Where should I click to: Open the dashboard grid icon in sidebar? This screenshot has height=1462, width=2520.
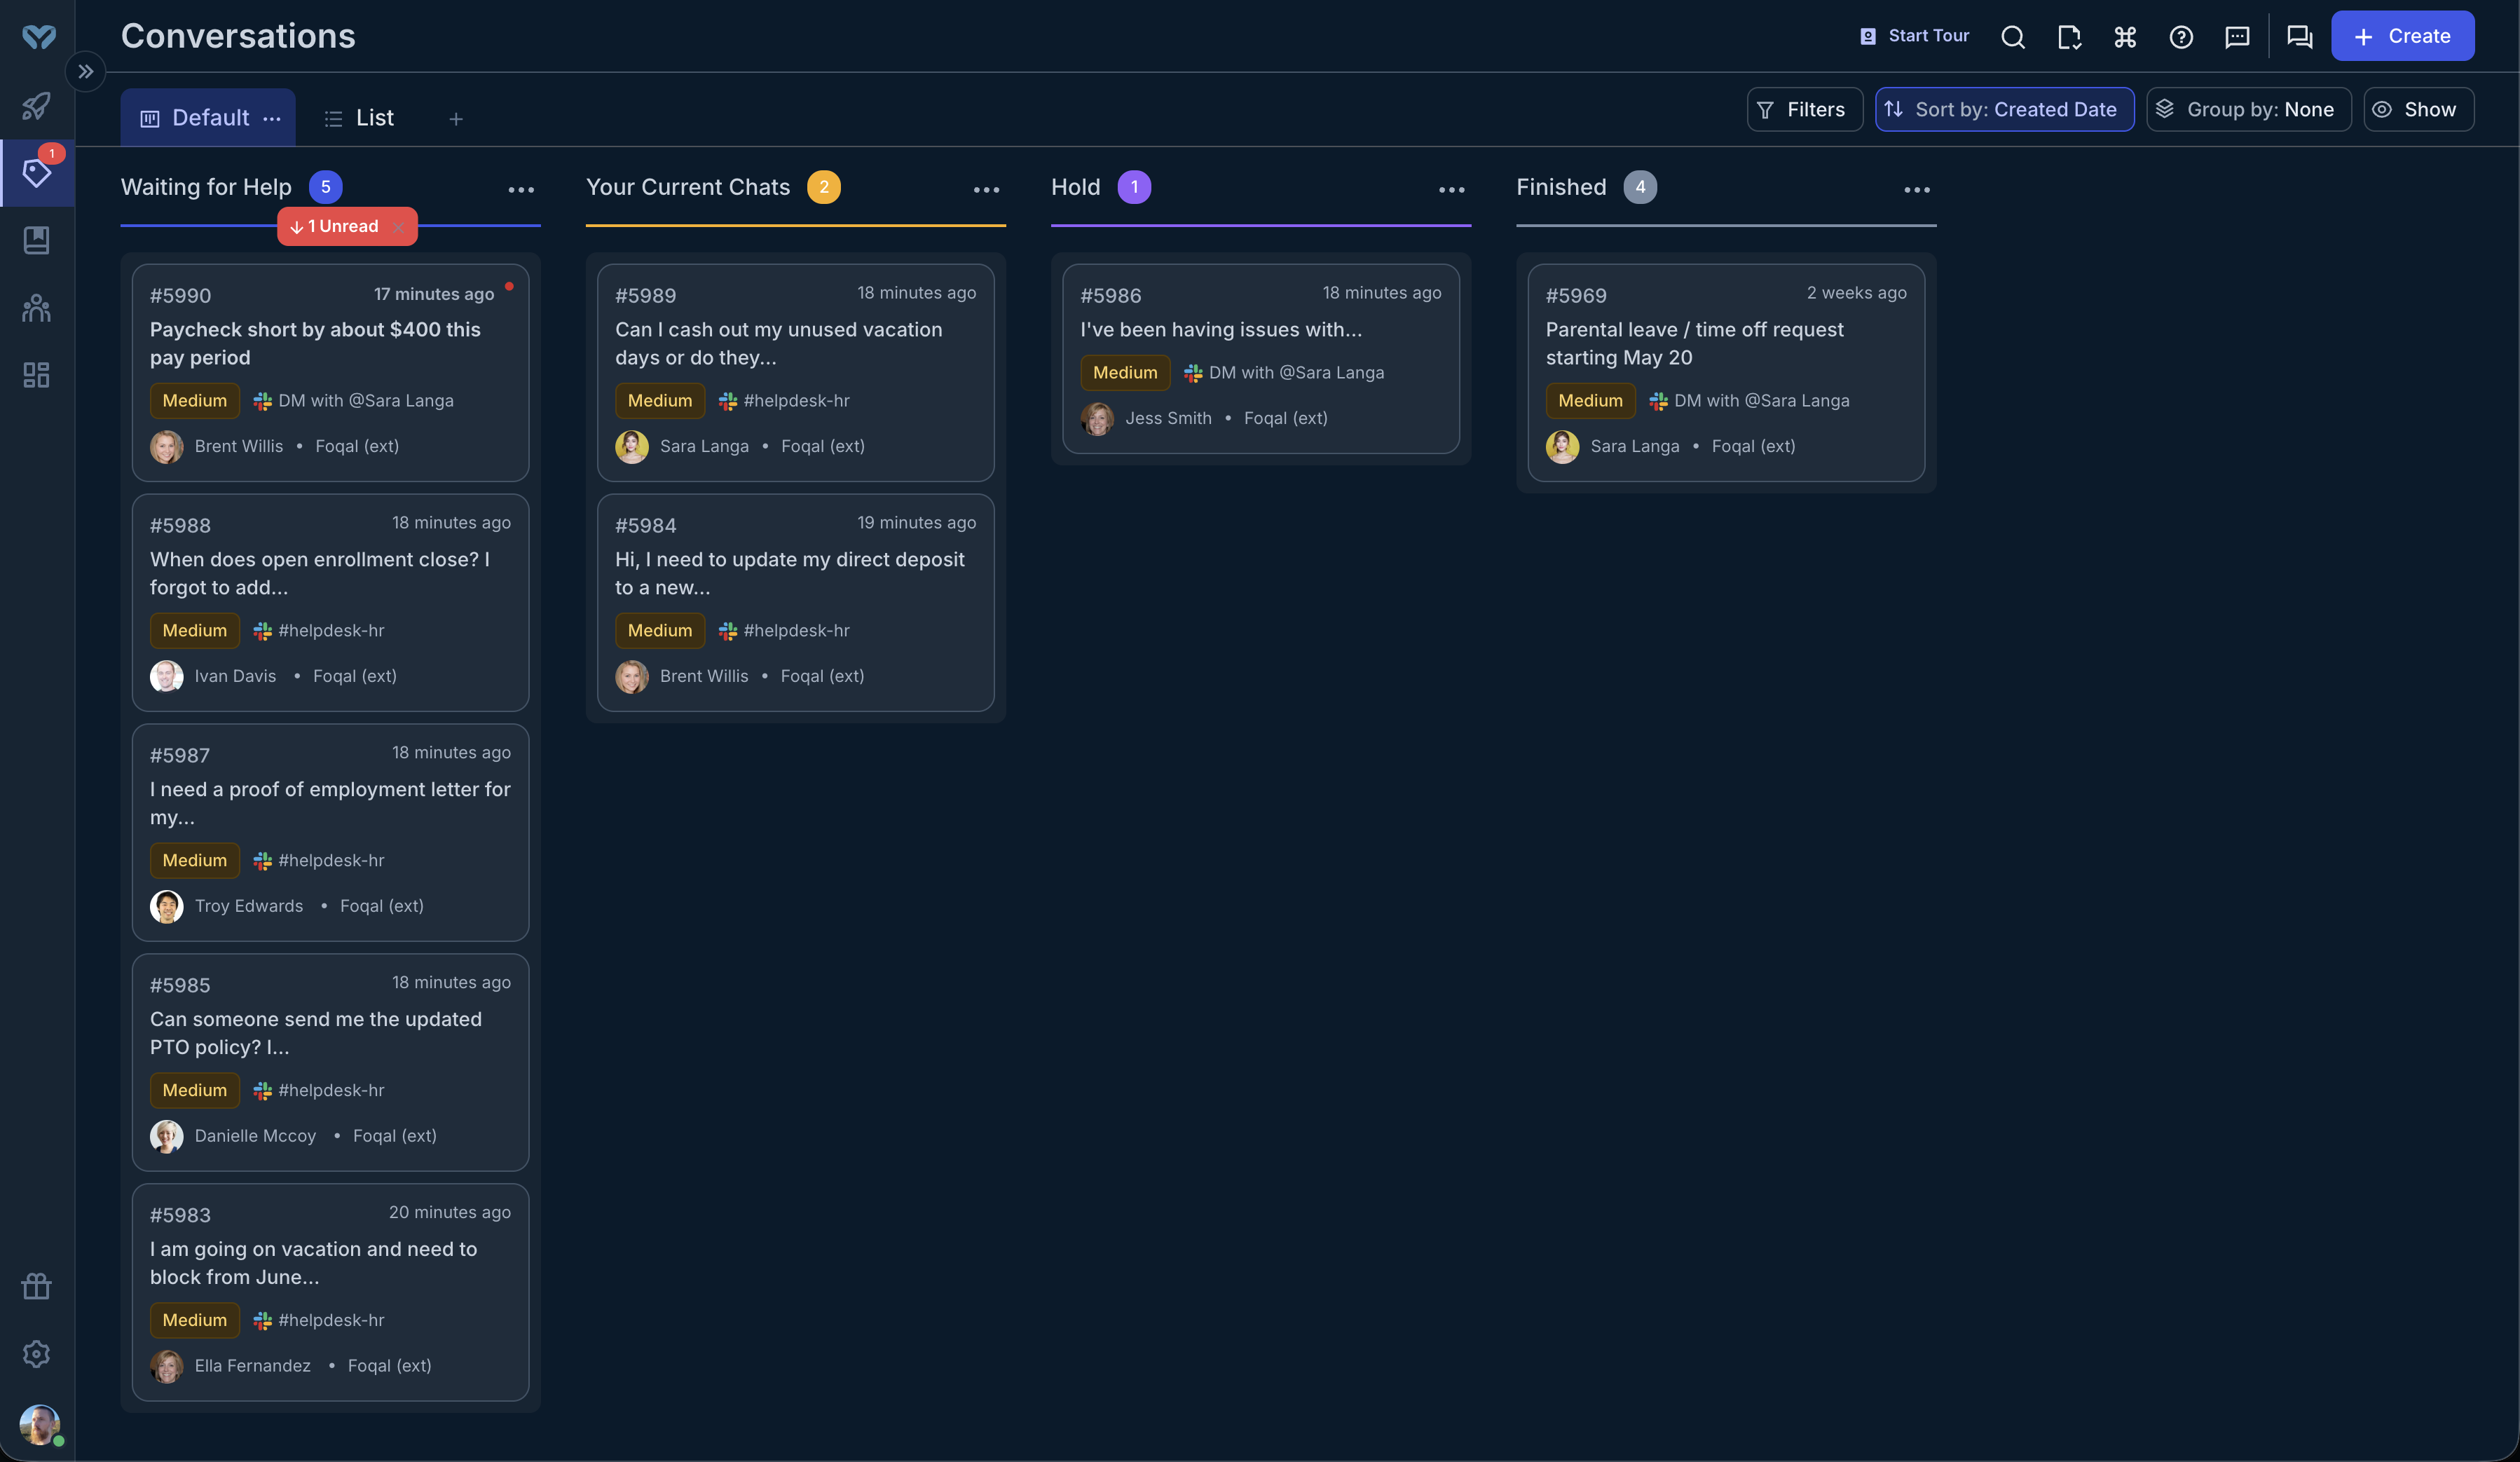pyautogui.click(x=37, y=375)
